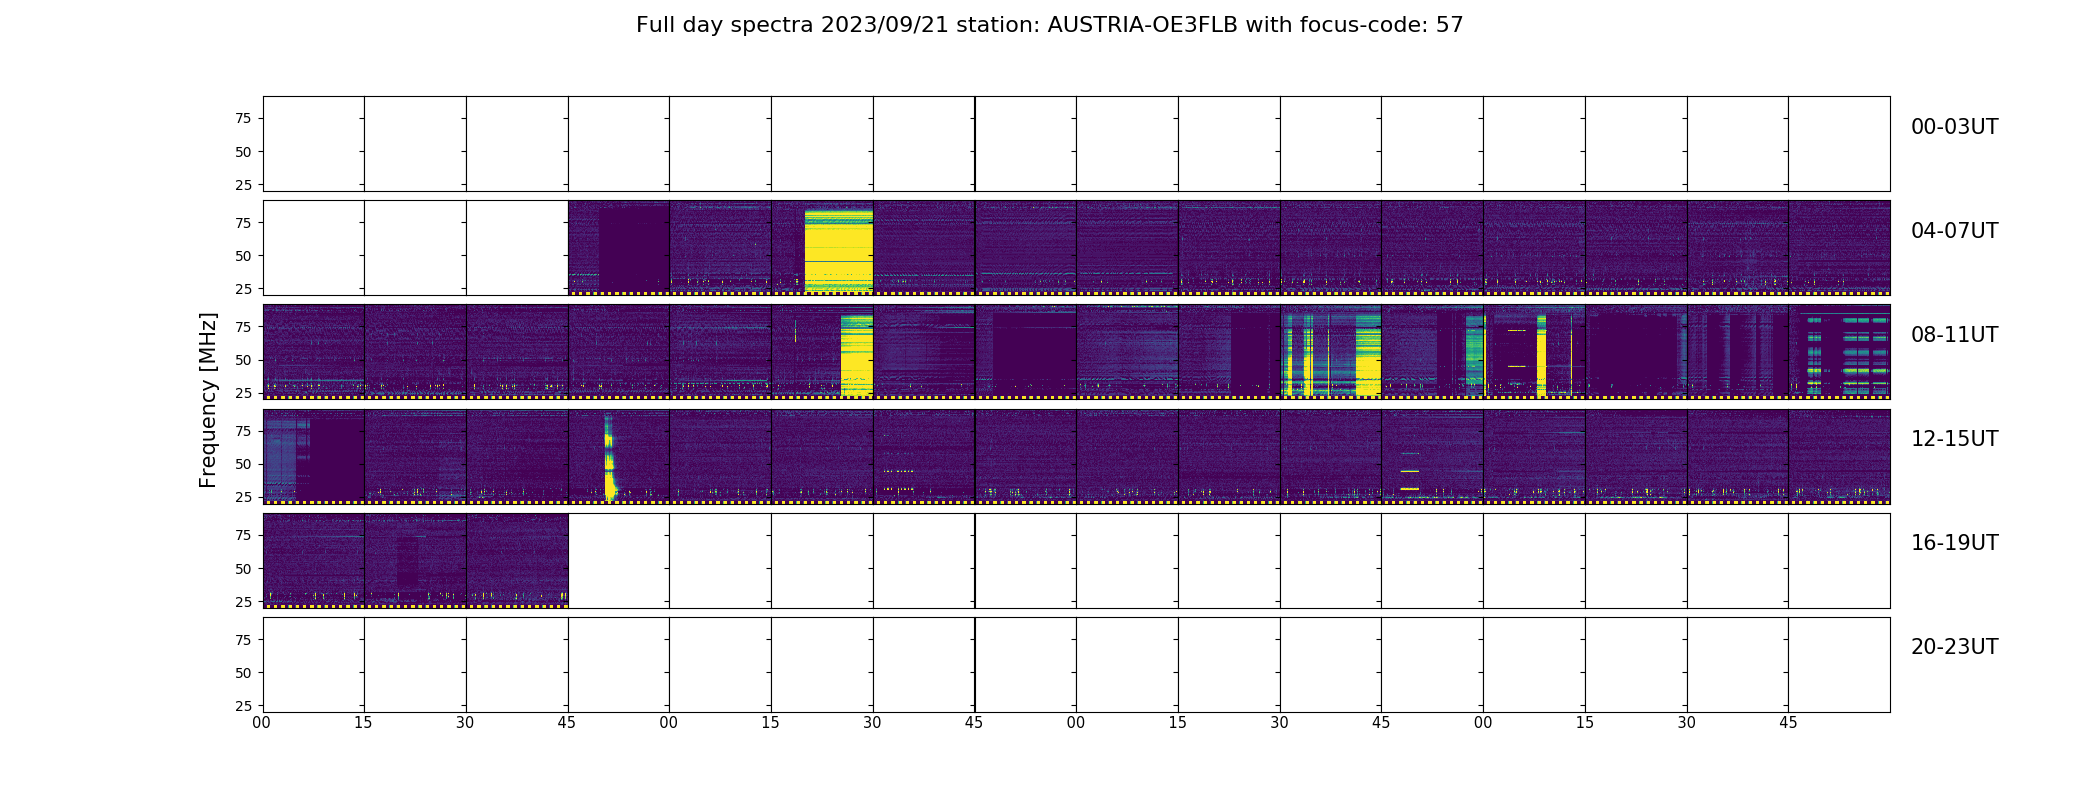
Task: Click the "25" tick of the 16-19UT row
Action: tap(243, 602)
